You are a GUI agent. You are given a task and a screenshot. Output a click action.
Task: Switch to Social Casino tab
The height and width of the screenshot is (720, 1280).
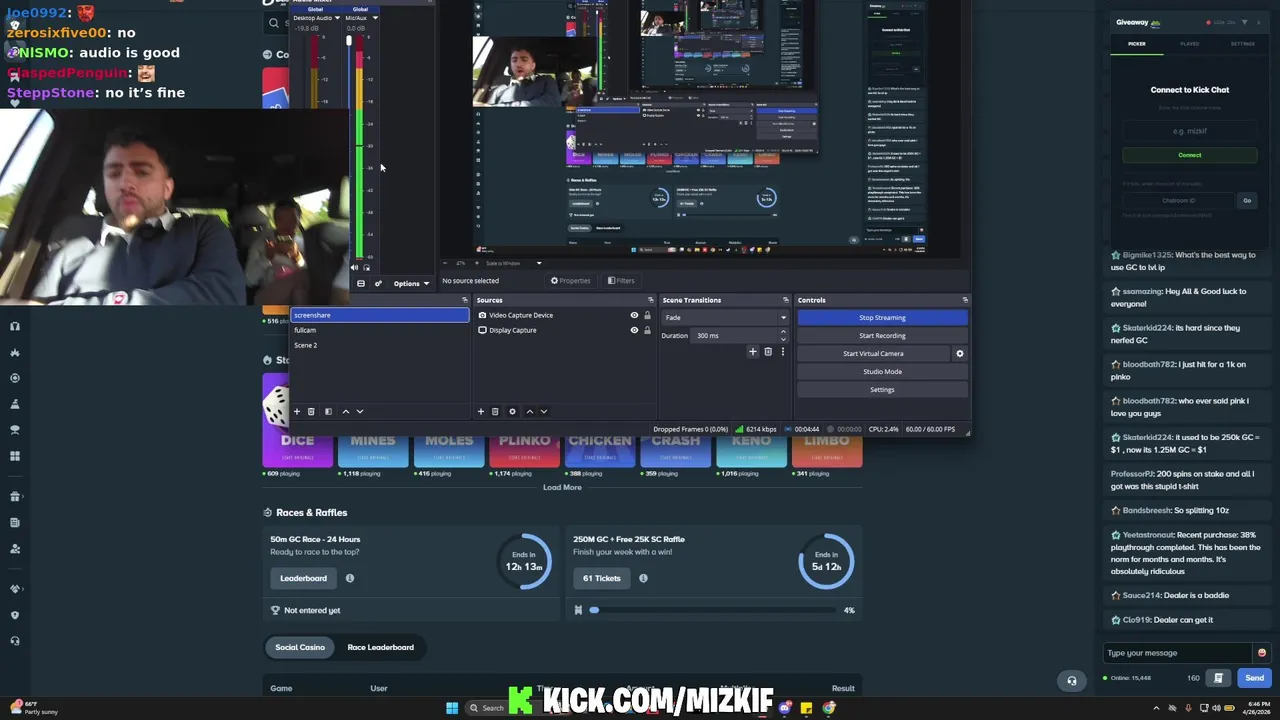pos(300,647)
